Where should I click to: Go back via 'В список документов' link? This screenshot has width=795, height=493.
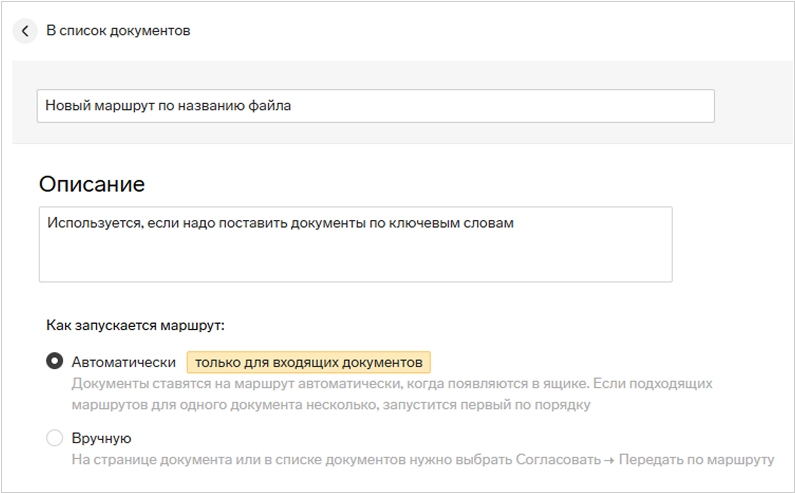[118, 31]
